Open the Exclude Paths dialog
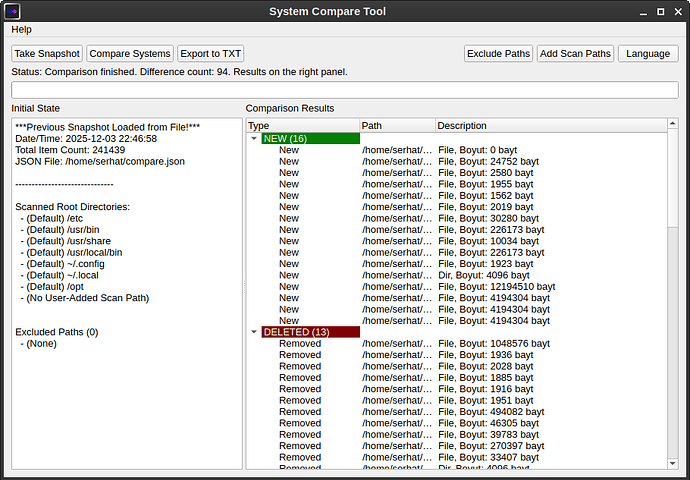 pos(498,54)
